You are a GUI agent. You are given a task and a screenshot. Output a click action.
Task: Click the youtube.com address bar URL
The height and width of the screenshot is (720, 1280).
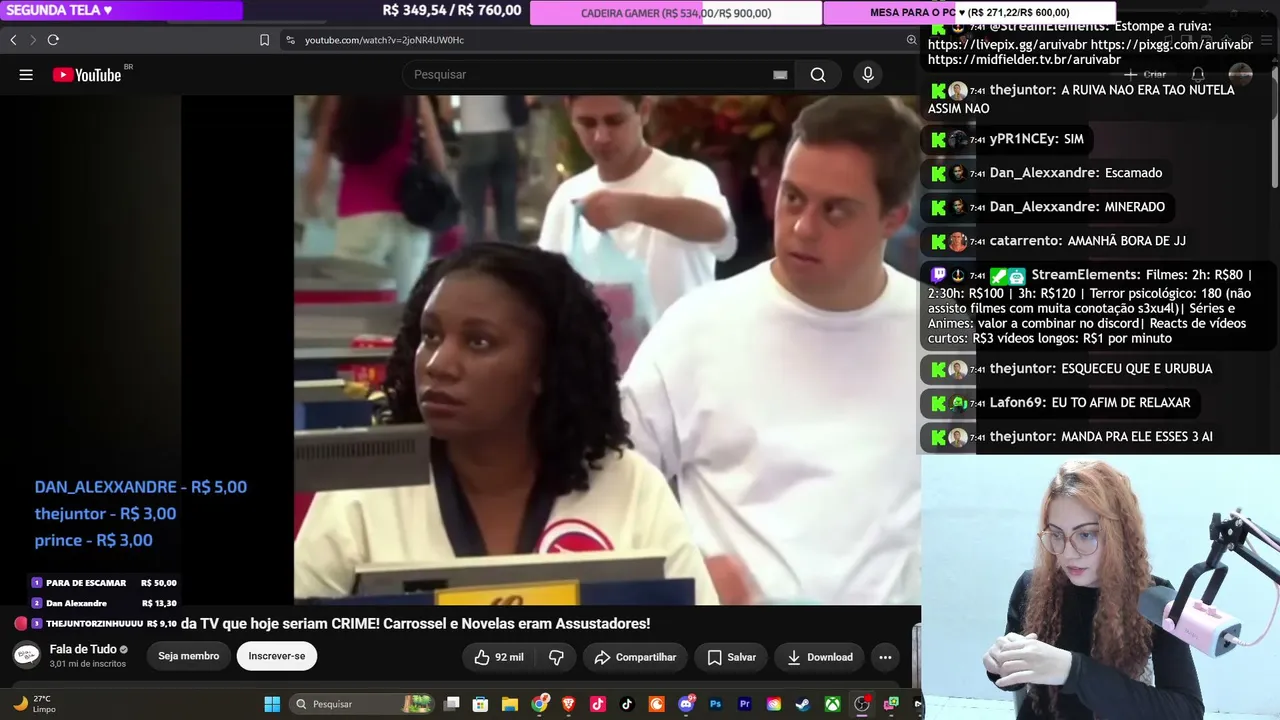click(x=384, y=40)
